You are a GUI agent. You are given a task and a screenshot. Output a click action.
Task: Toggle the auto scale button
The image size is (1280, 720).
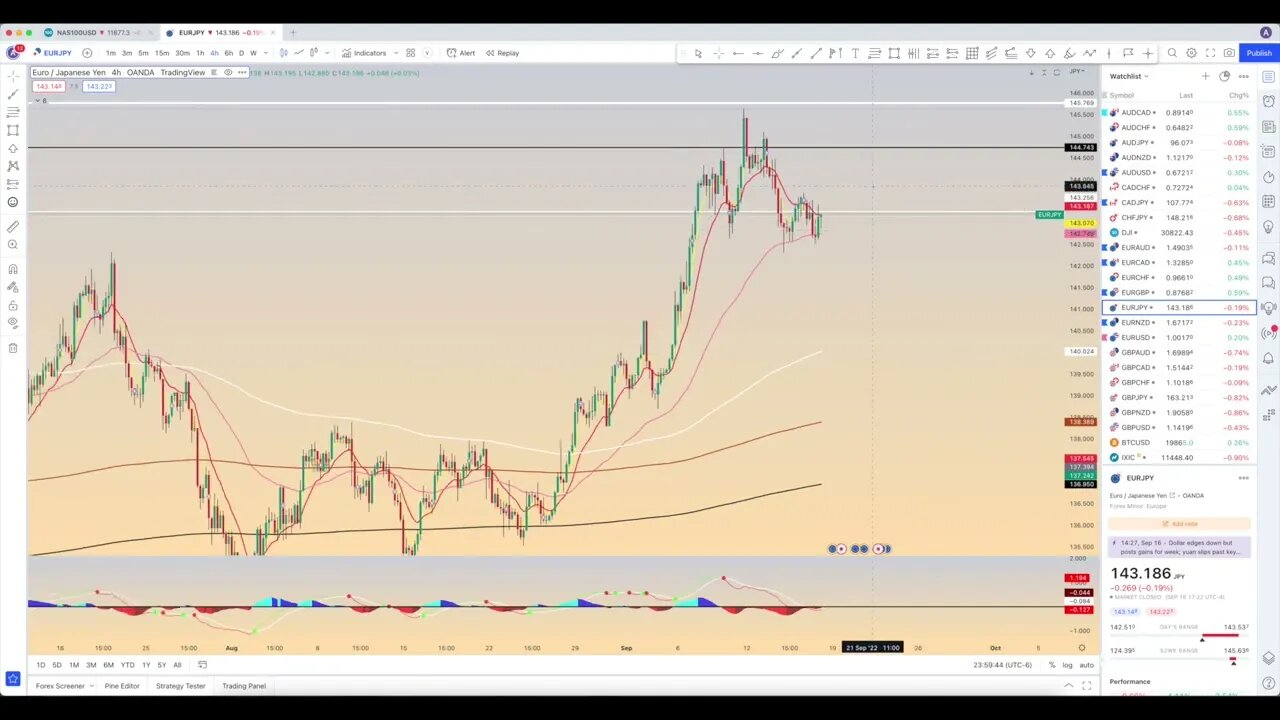point(1086,665)
